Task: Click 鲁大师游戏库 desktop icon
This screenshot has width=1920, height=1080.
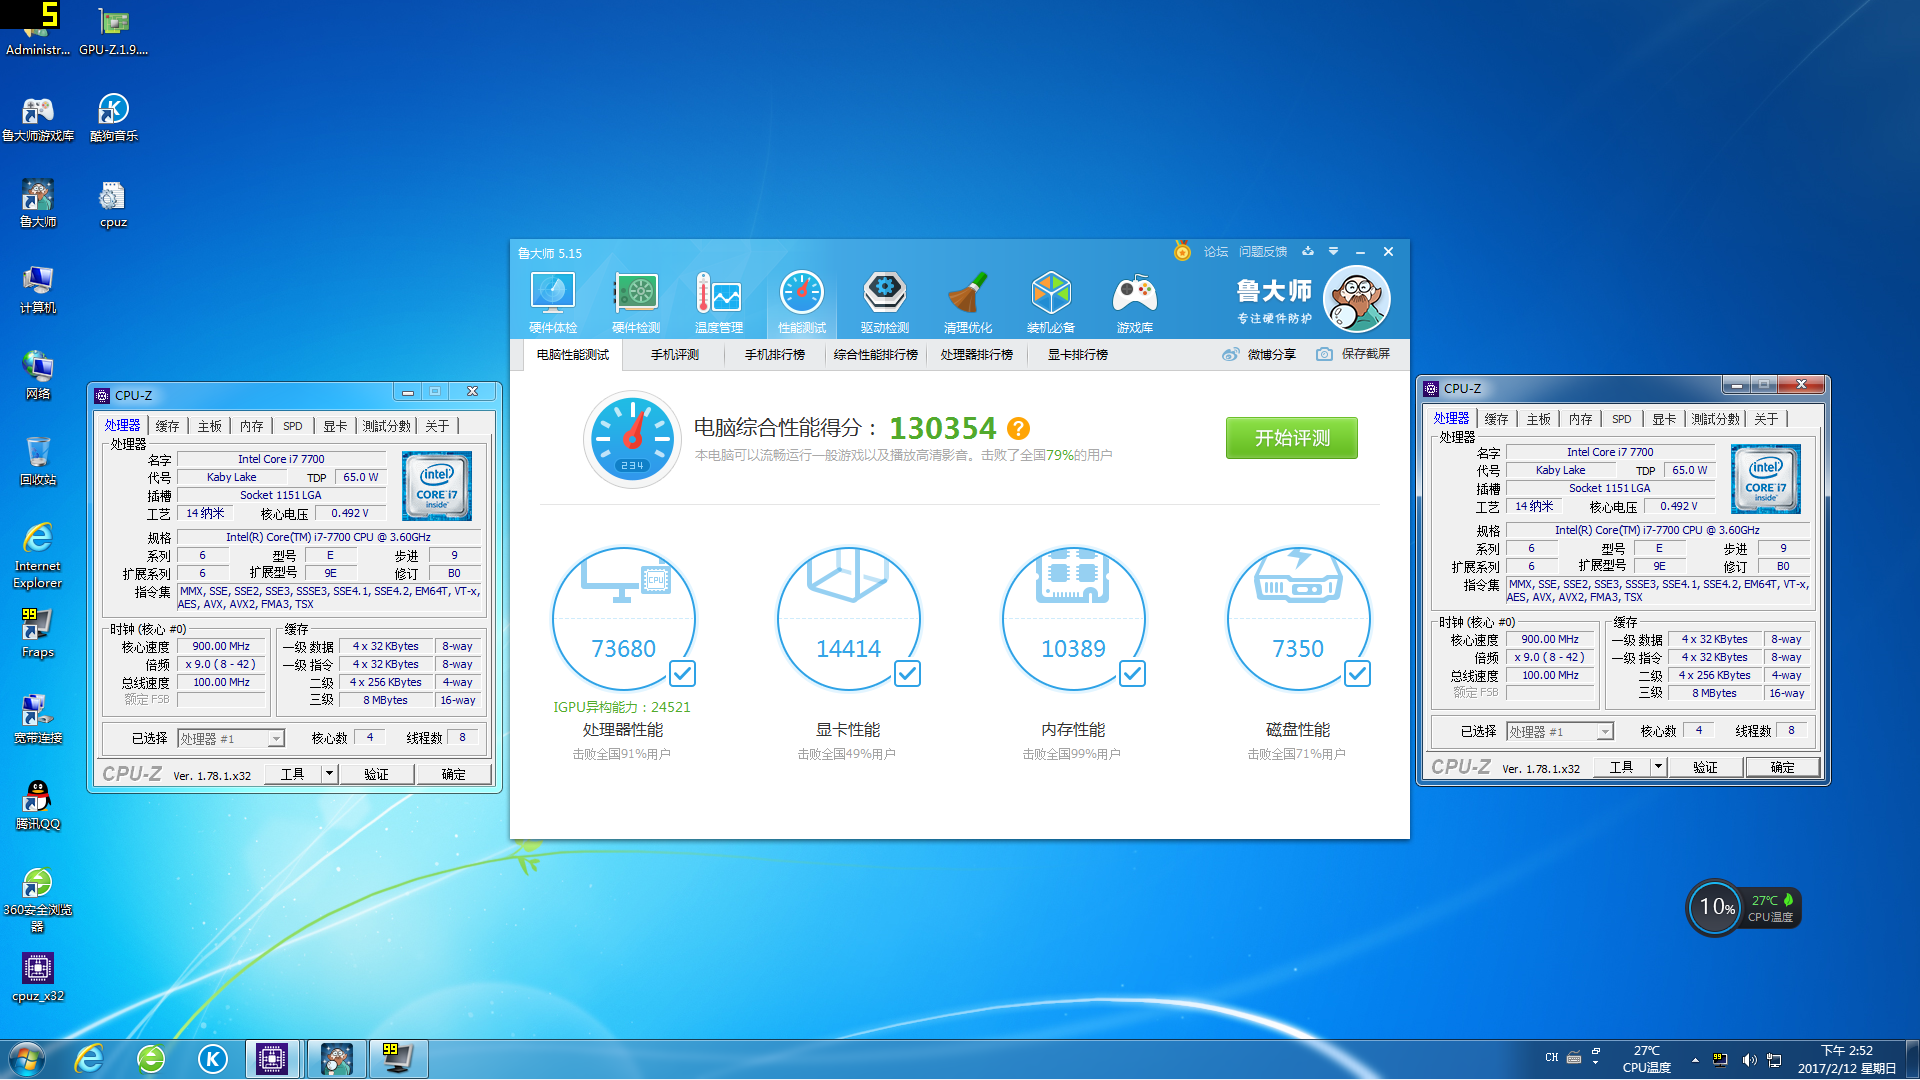Action: click(38, 119)
